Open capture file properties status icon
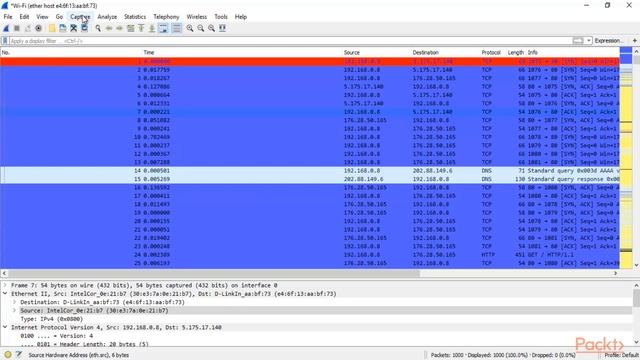This screenshot has height=360, width=640. [x=19, y=355]
